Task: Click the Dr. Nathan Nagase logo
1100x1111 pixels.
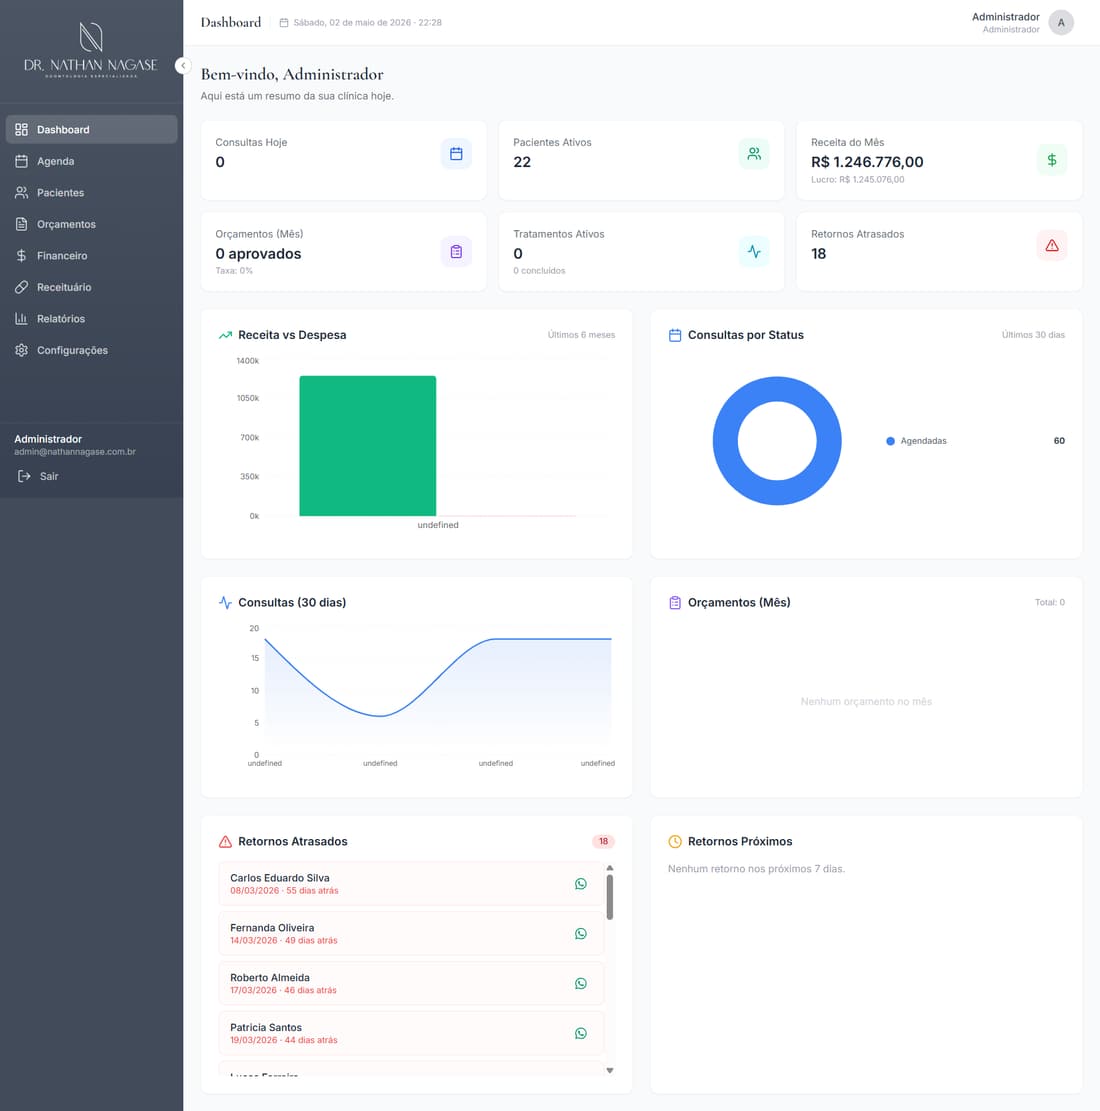Action: tap(91, 50)
